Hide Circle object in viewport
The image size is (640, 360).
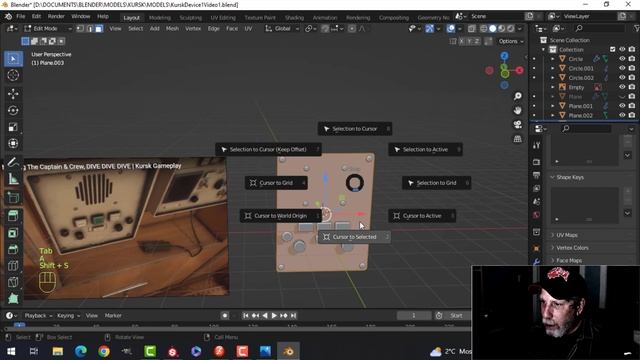(x=622, y=59)
